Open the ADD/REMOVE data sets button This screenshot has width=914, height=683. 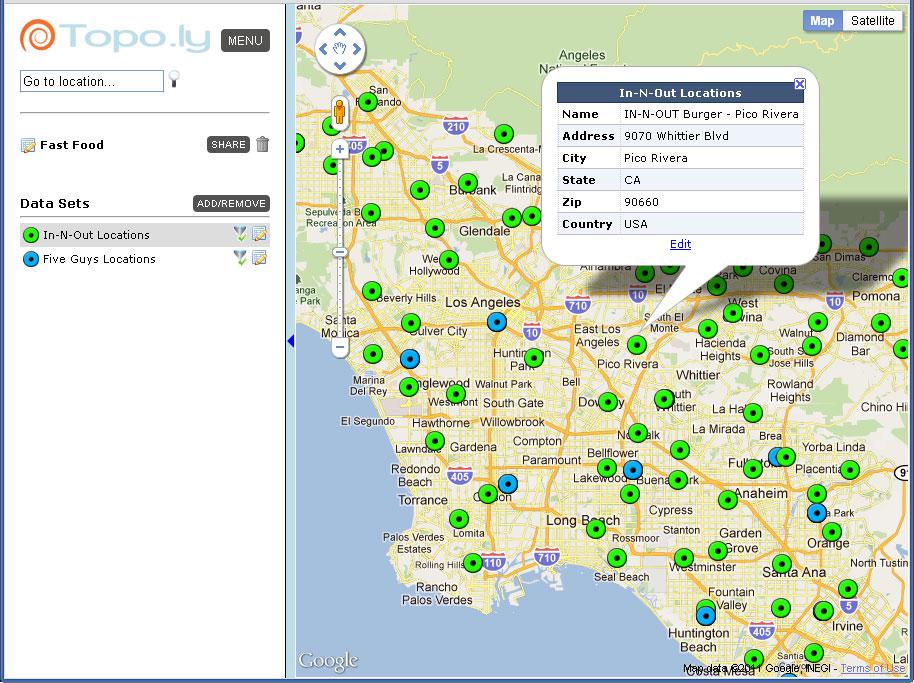(231, 203)
